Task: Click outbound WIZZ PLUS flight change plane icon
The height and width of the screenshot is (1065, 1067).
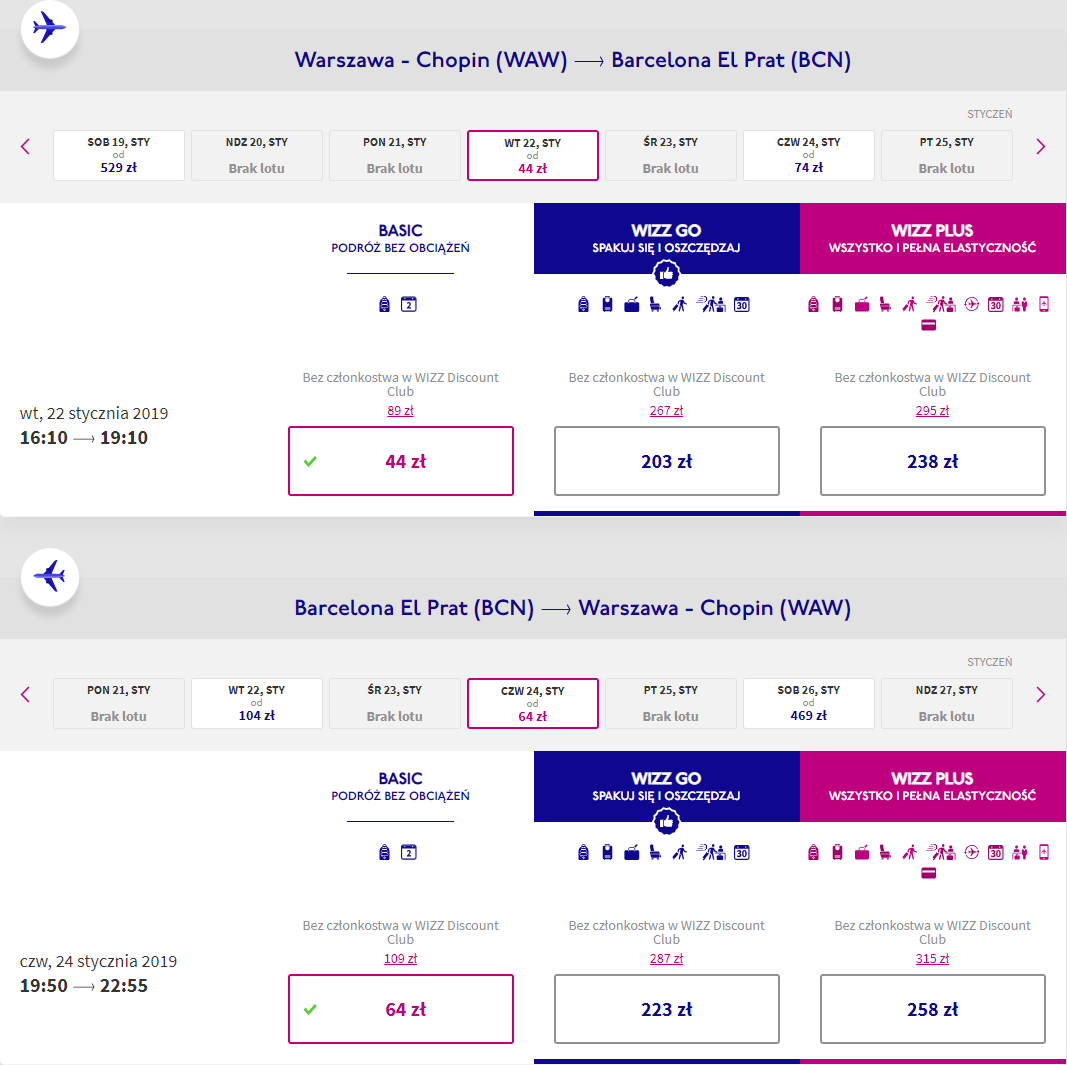Action: coord(972,304)
